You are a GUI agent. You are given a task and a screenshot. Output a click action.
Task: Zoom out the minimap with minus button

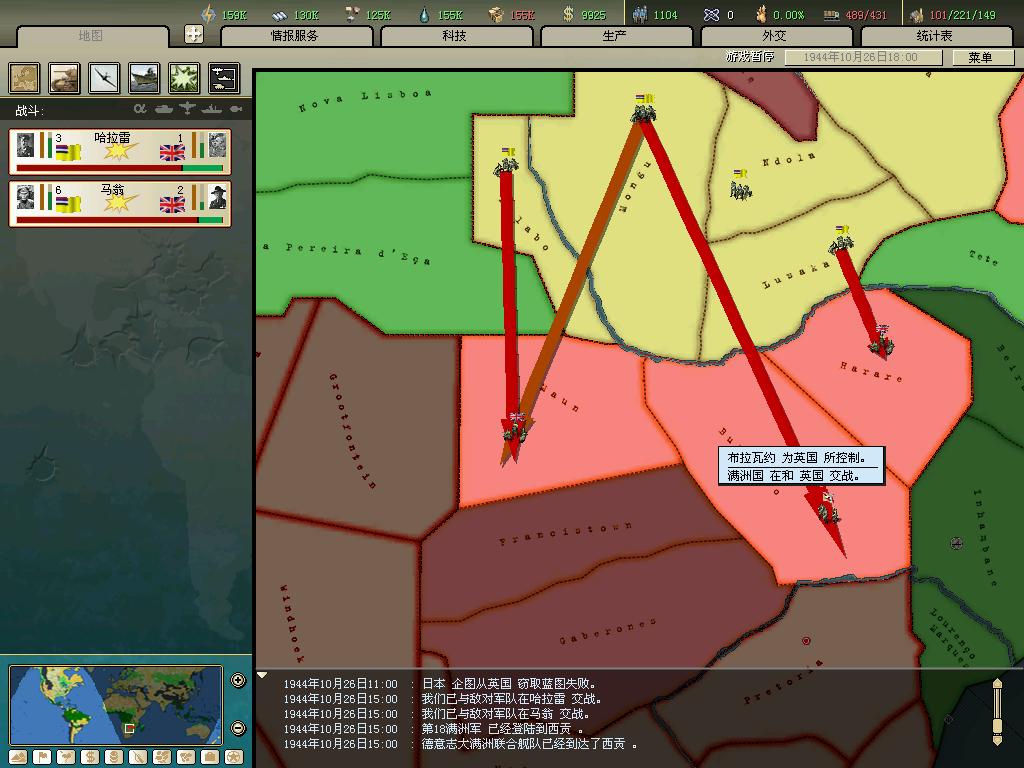(x=238, y=728)
